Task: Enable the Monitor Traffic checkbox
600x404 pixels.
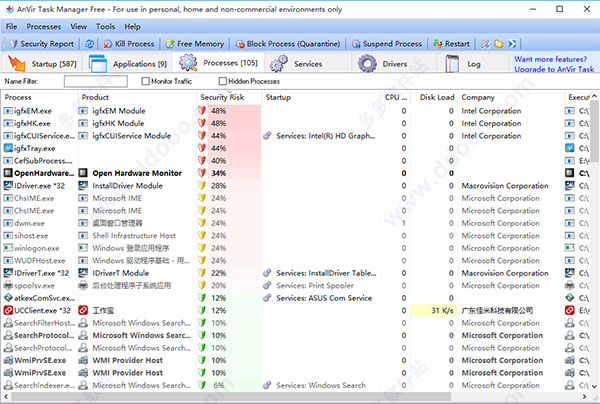Action: [x=145, y=81]
